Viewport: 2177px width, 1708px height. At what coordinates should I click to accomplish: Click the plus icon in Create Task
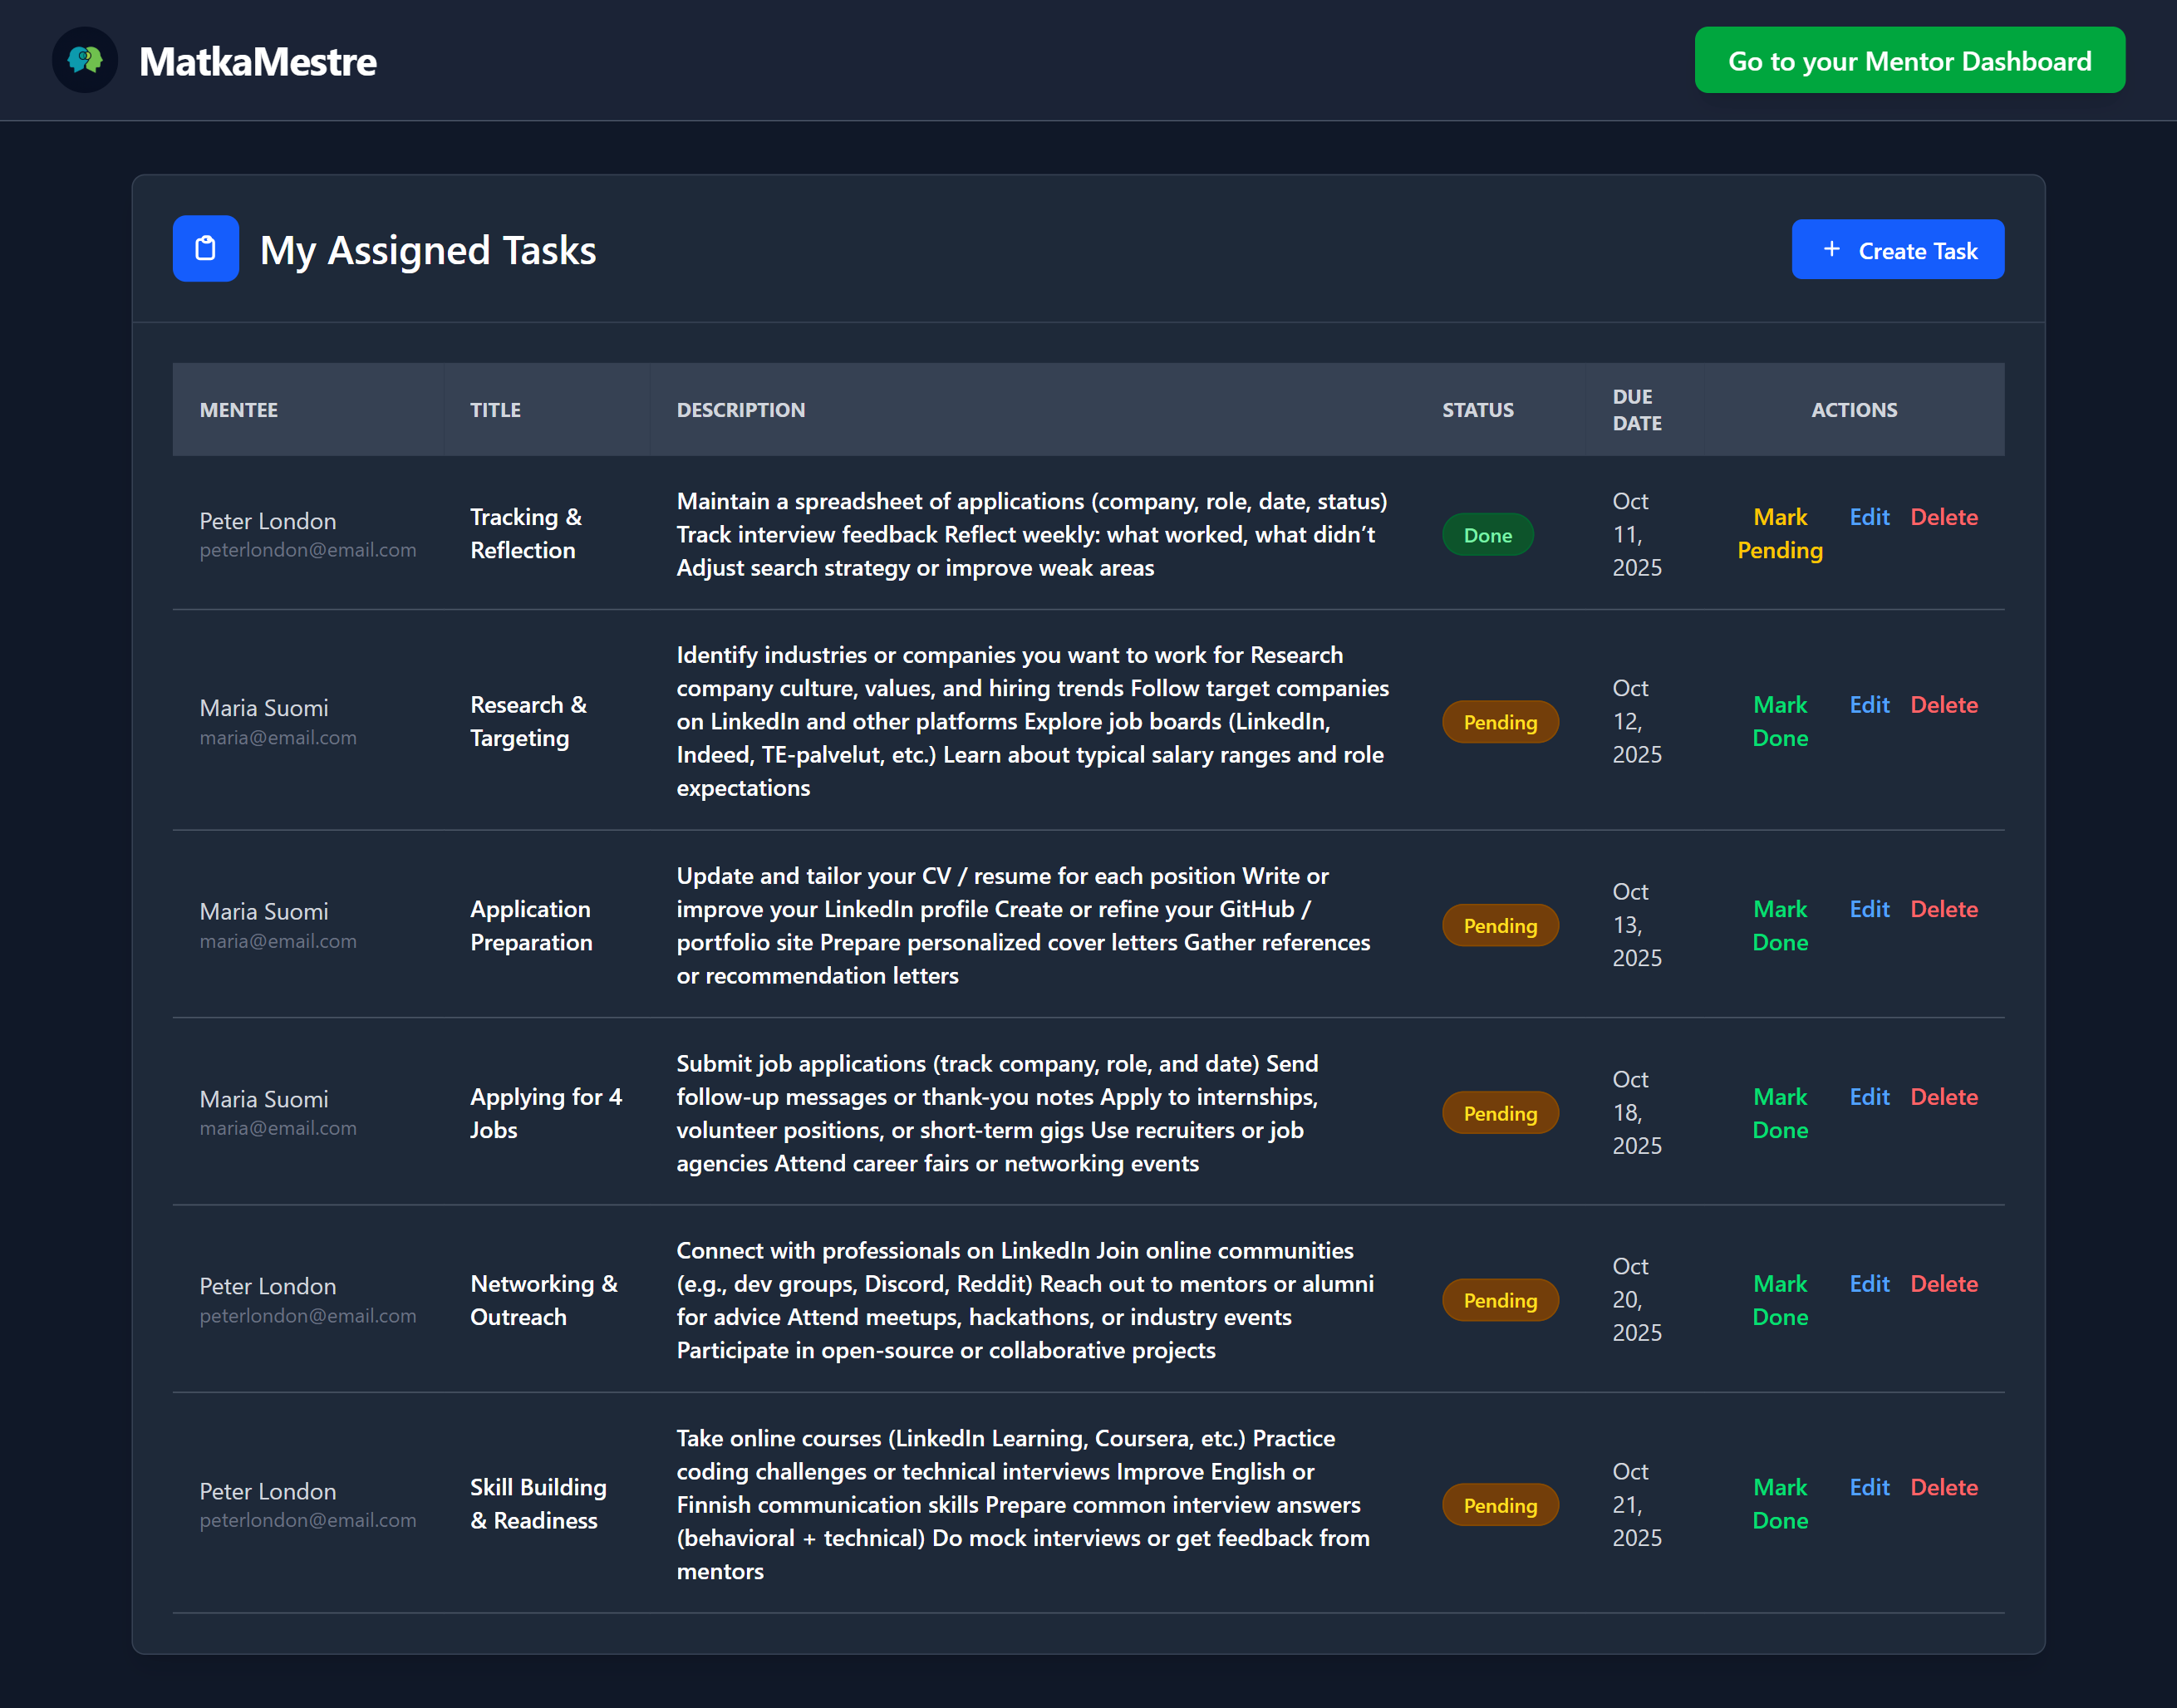pos(1831,249)
